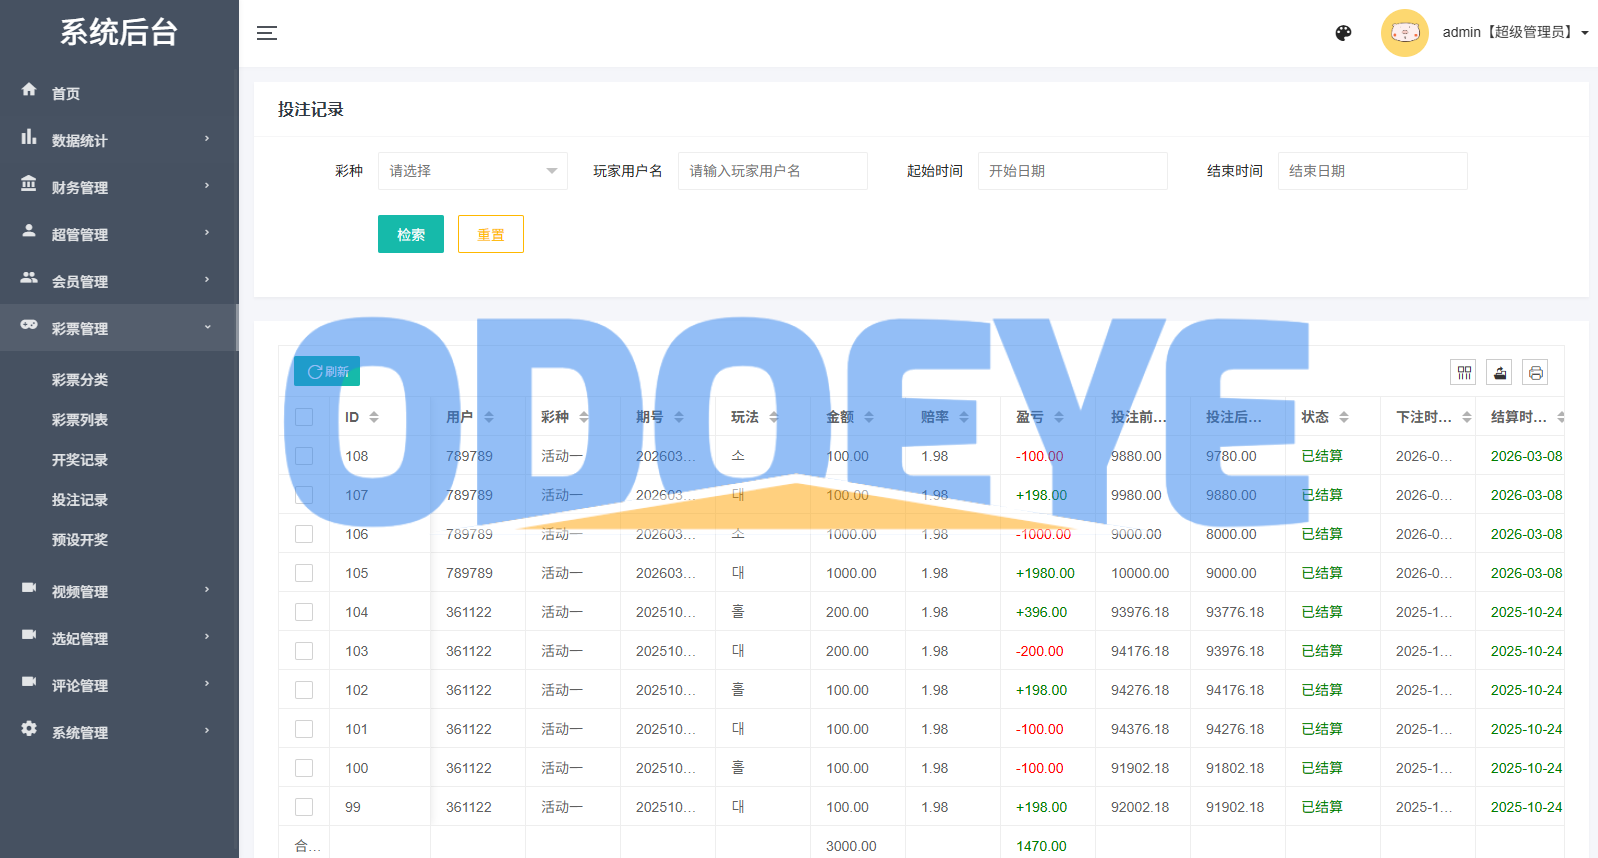This screenshot has width=1598, height=858.
Task: Open the column filter grid icon
Action: pos(1463,373)
